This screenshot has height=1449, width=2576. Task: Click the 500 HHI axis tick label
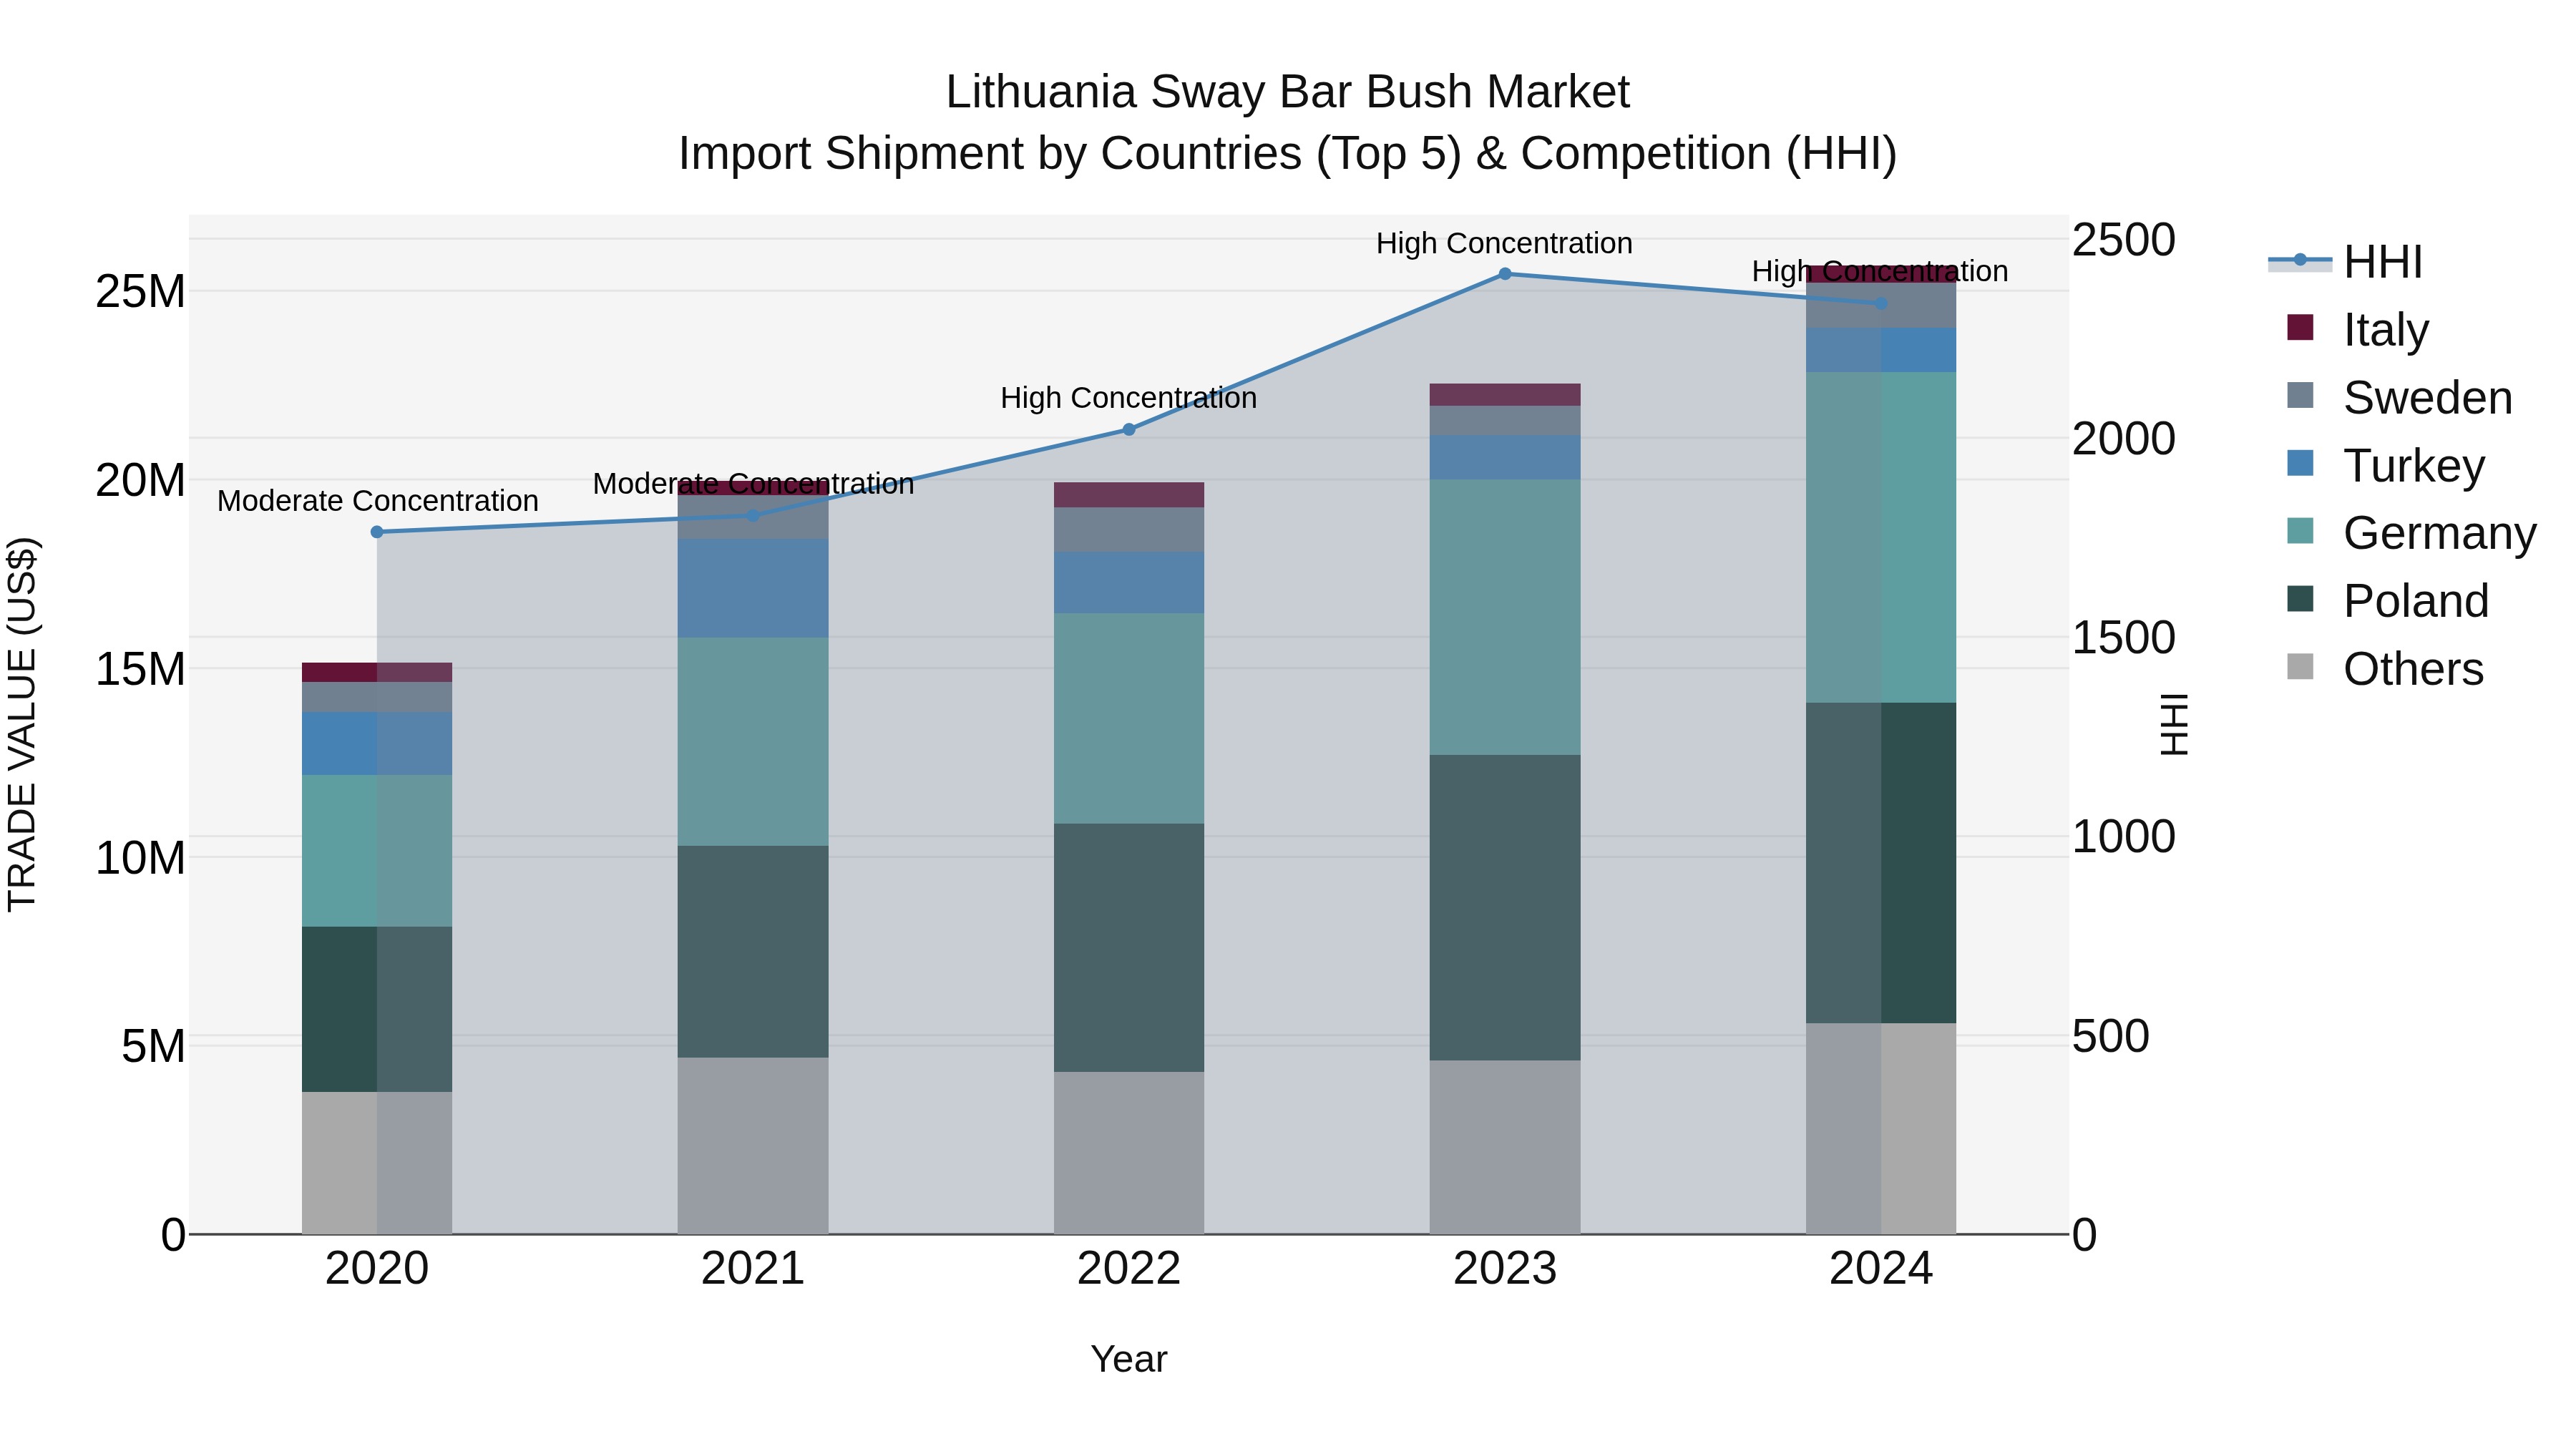(2110, 1036)
